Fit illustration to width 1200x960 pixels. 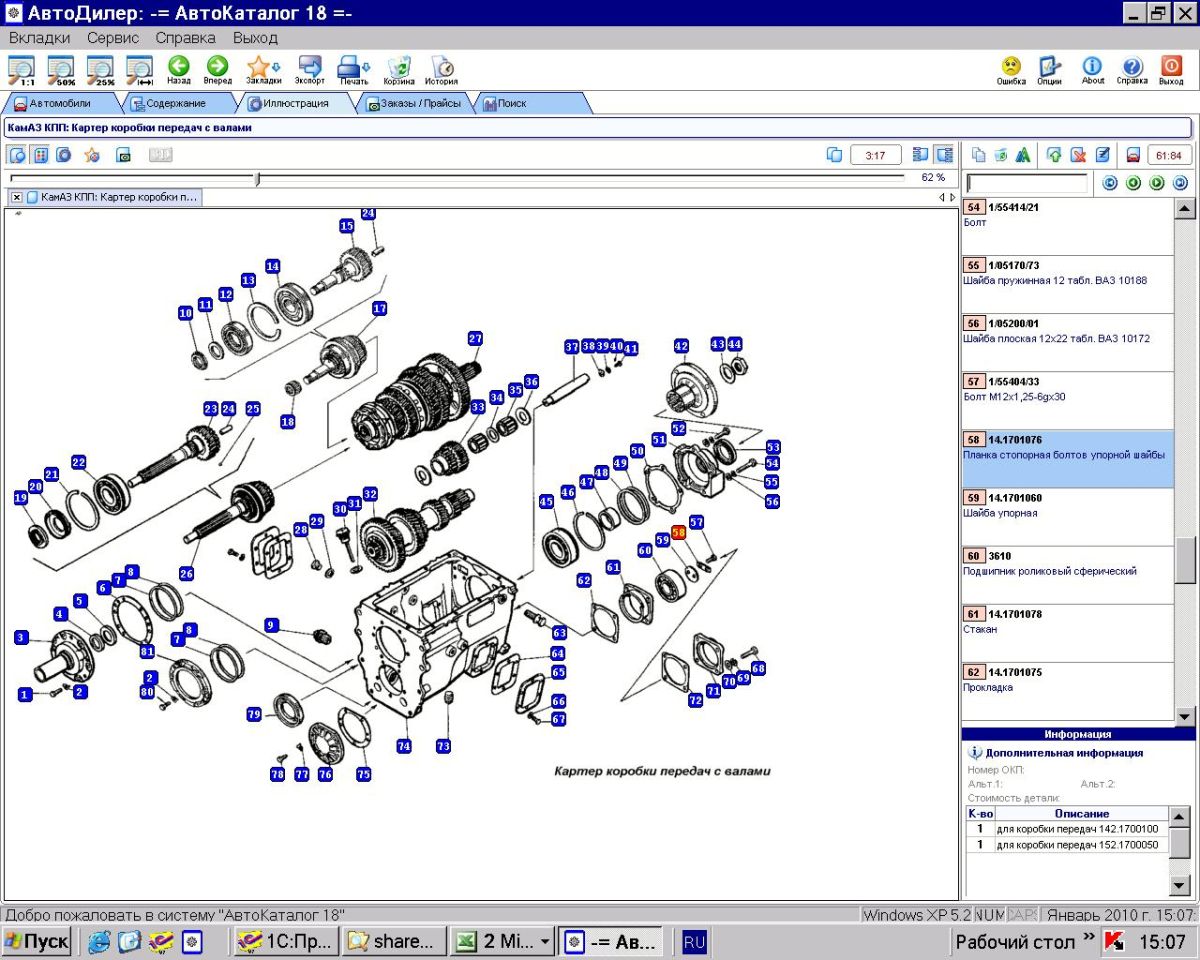point(140,70)
